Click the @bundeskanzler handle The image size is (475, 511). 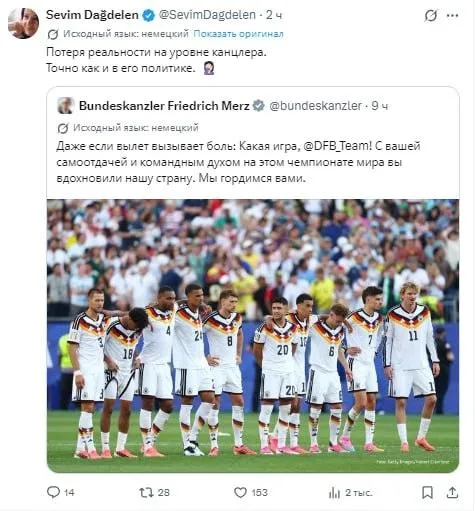pyautogui.click(x=315, y=106)
